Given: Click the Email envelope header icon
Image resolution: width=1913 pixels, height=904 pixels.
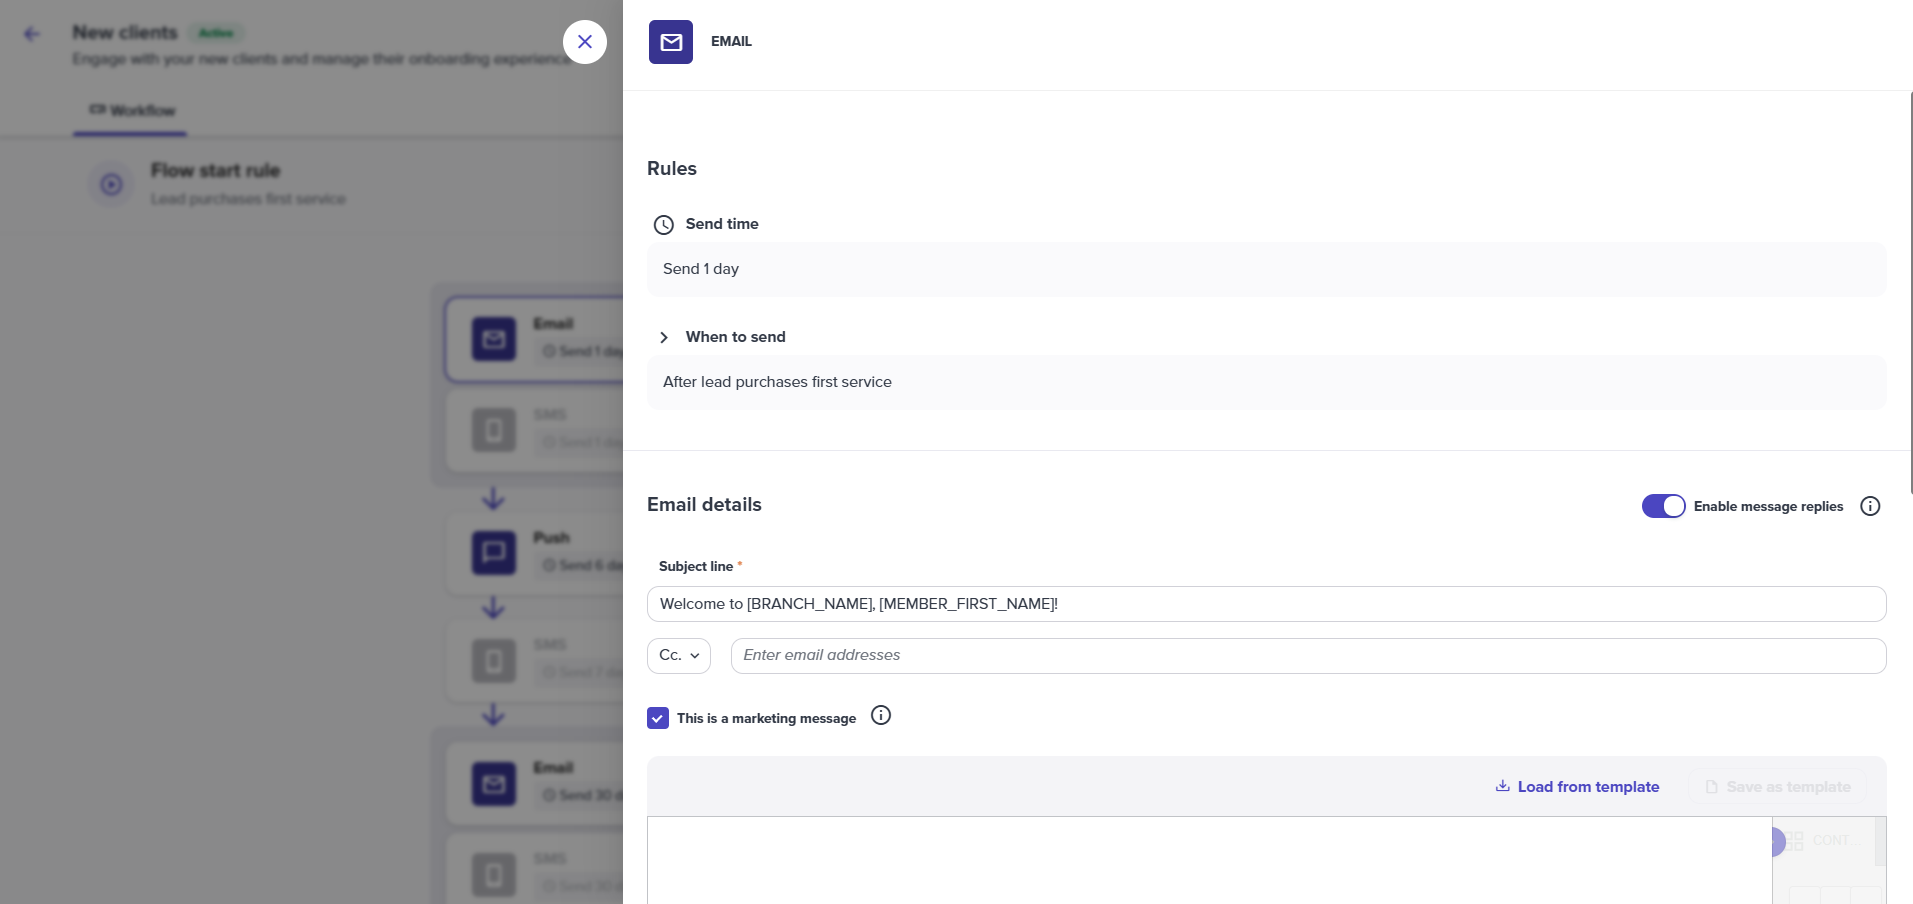Looking at the screenshot, I should [671, 42].
